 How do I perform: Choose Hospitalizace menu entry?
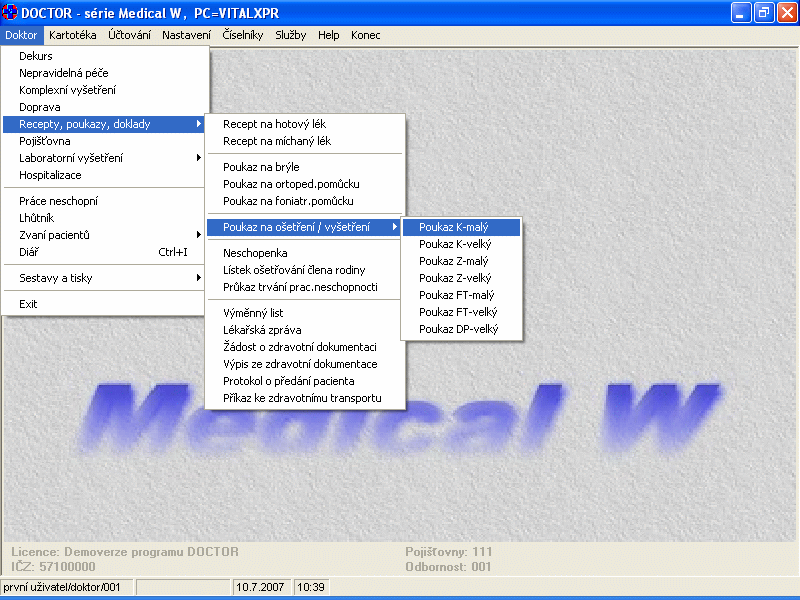104,175
